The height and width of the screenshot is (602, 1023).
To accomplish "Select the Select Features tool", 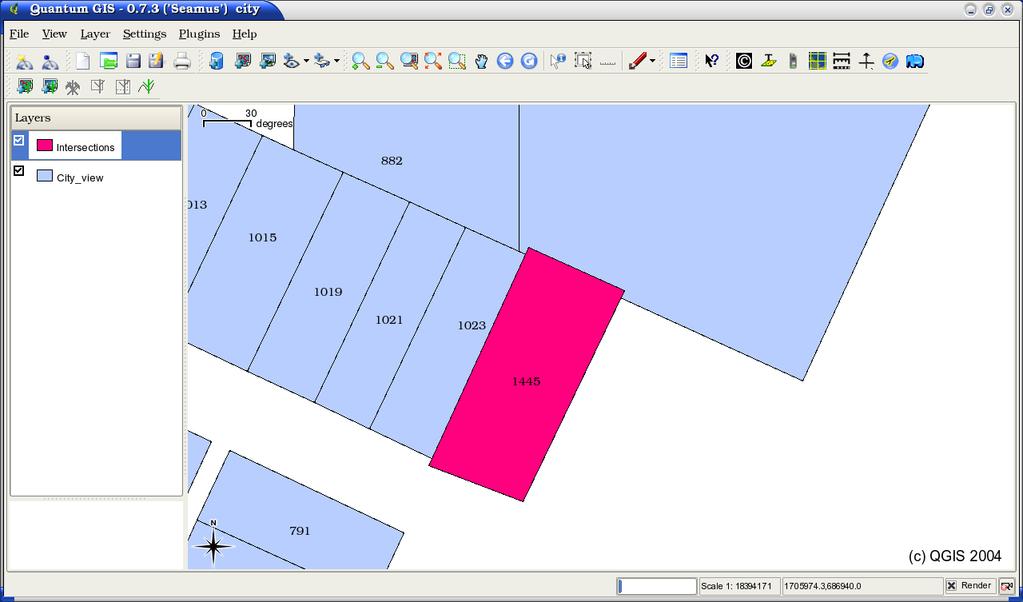I will coord(583,61).
